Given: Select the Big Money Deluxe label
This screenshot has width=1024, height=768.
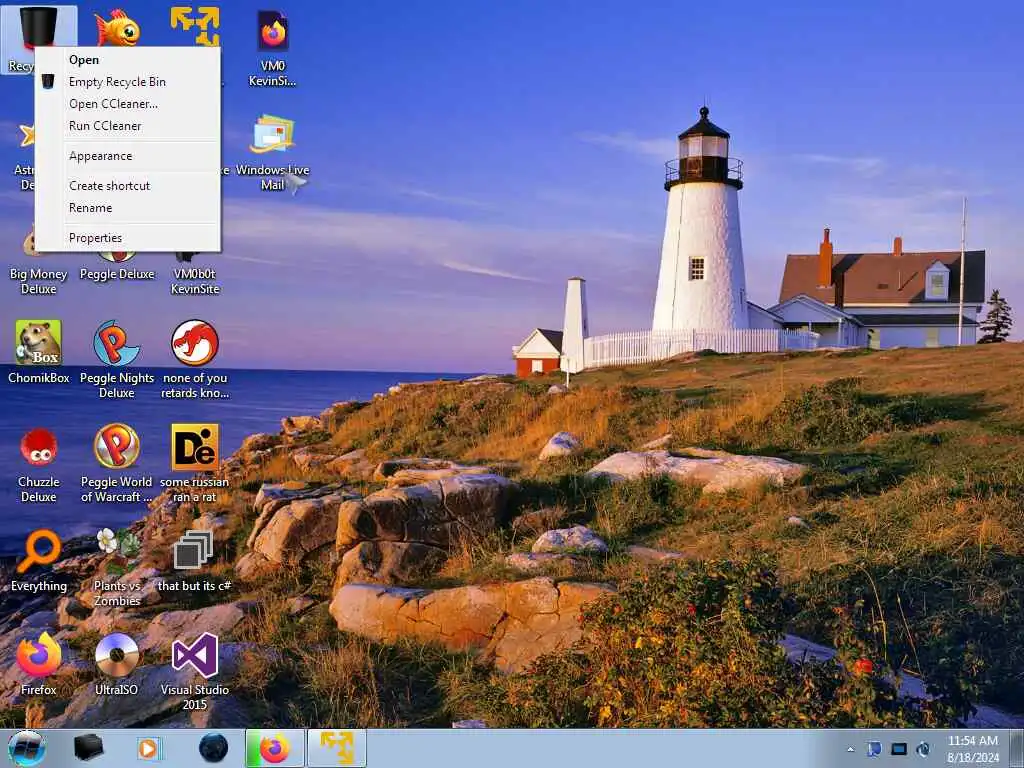Looking at the screenshot, I should [39, 281].
